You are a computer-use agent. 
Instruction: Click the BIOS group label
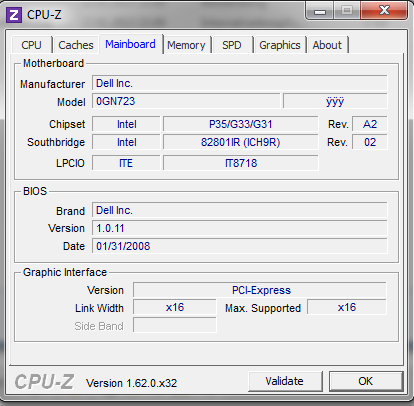click(35, 191)
